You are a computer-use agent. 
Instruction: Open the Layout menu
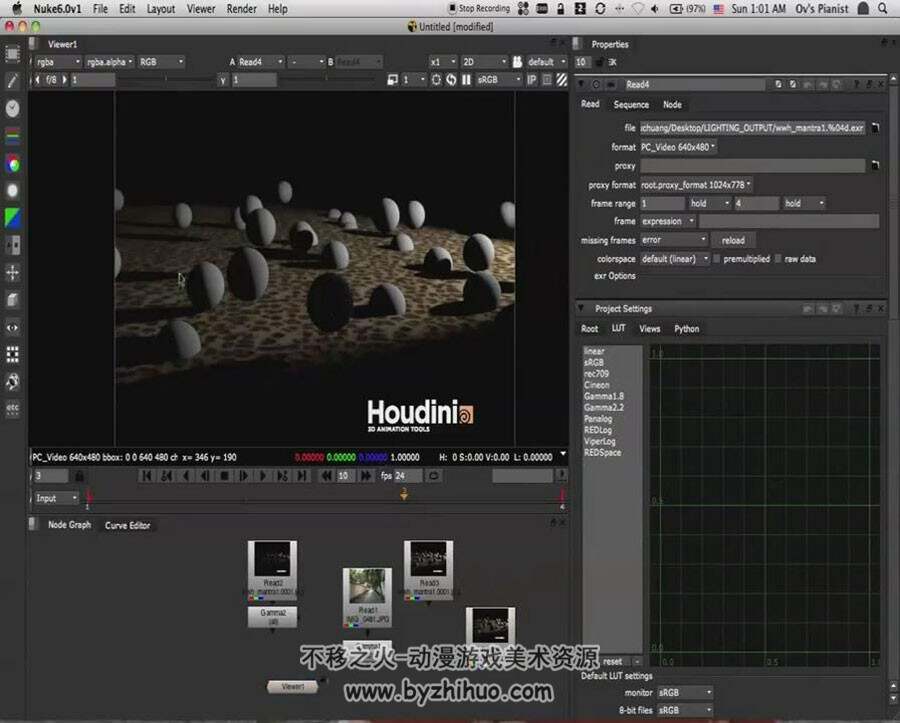[x=161, y=9]
